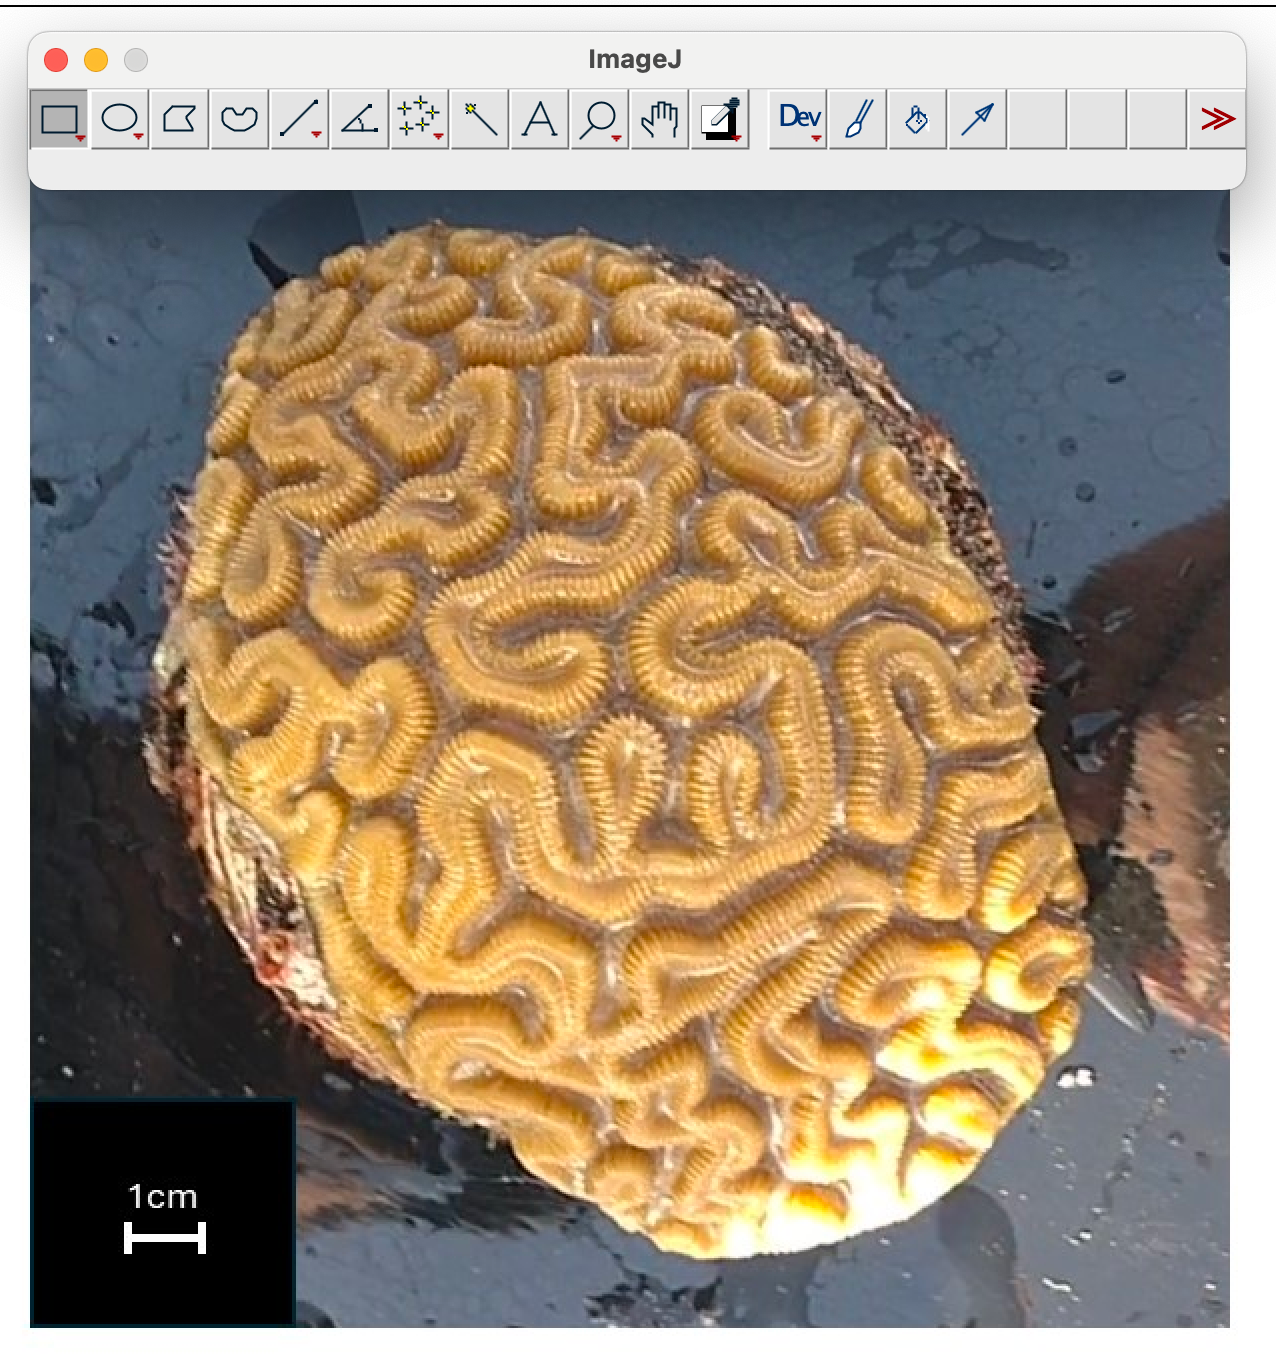Image resolution: width=1276 pixels, height=1356 pixels.
Task: Select the Multi-point tool
Action: 418,118
